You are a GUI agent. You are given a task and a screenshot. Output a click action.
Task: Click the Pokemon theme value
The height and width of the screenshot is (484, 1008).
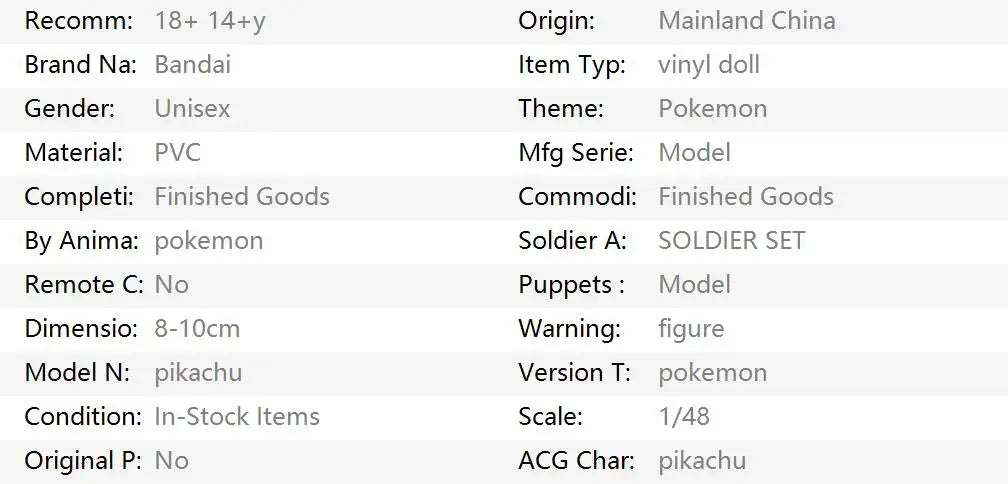pos(712,109)
